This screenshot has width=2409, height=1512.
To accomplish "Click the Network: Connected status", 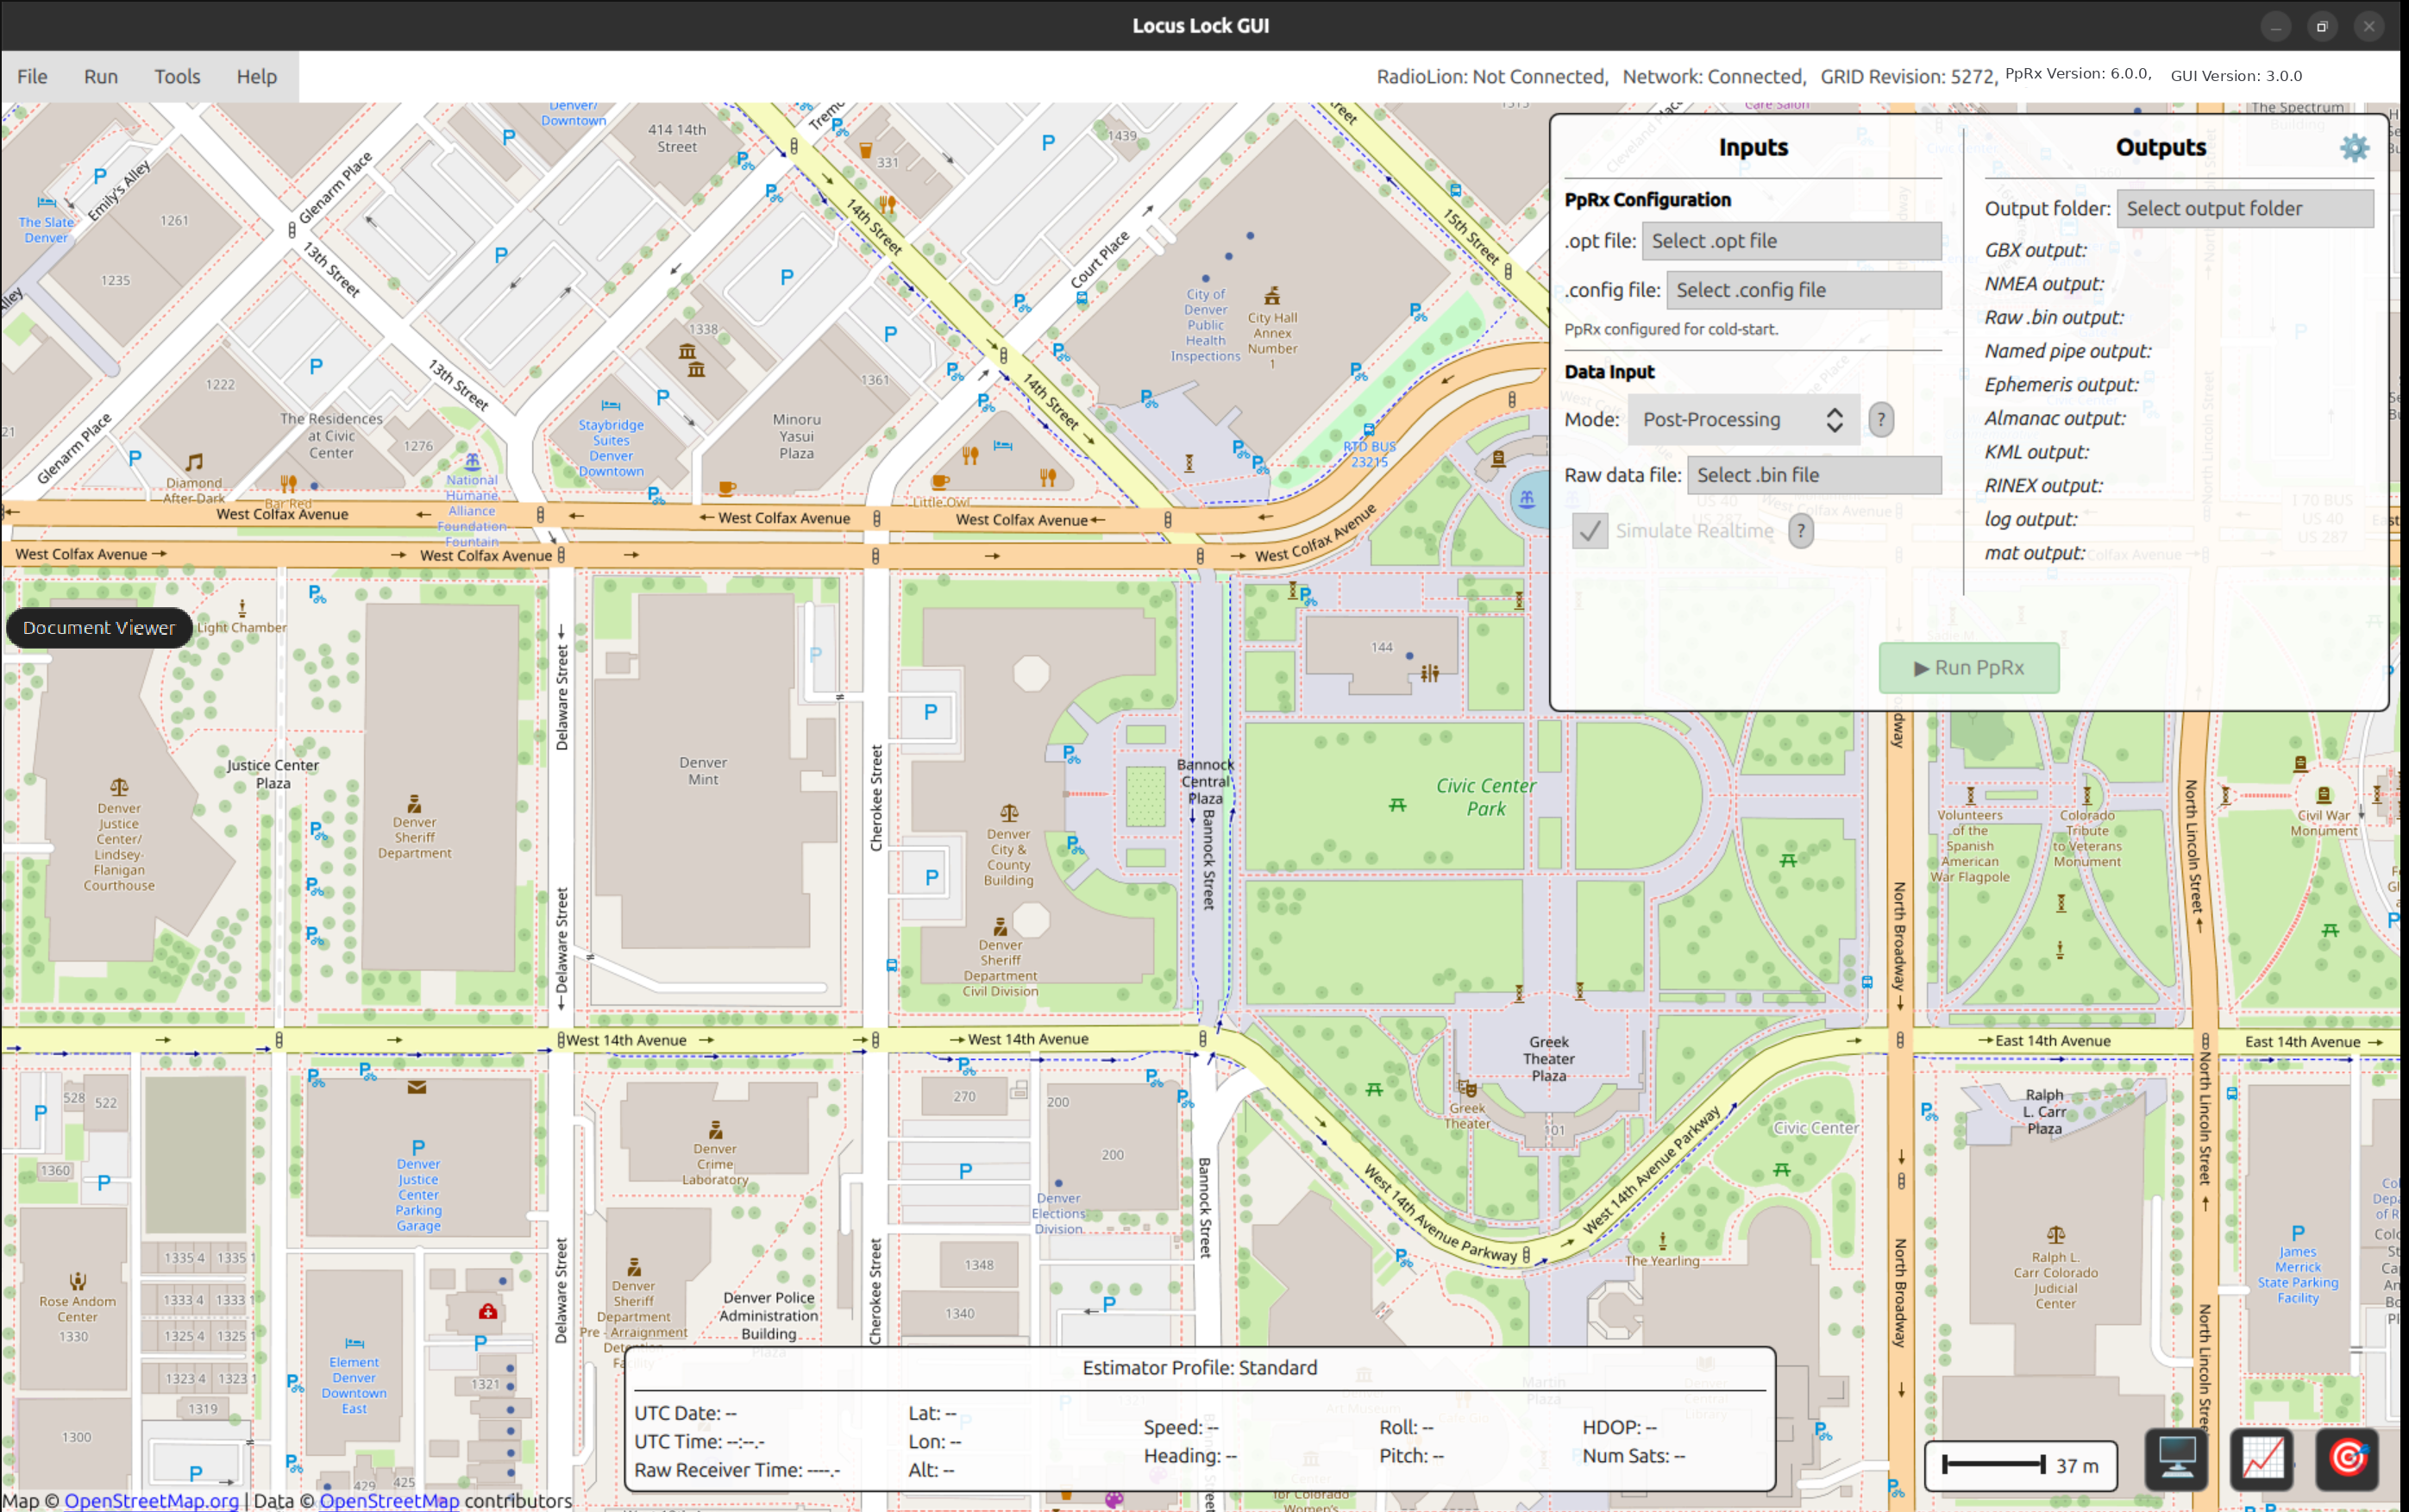I will click(1714, 77).
